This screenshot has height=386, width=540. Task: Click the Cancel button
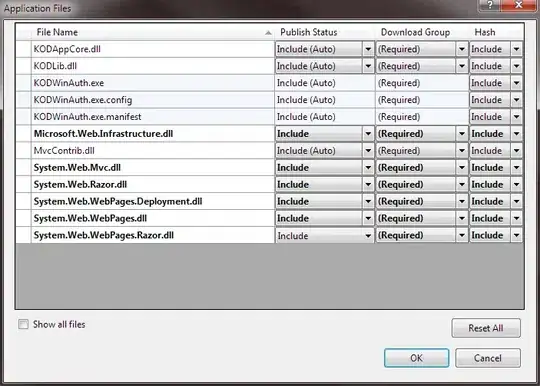[x=488, y=358]
